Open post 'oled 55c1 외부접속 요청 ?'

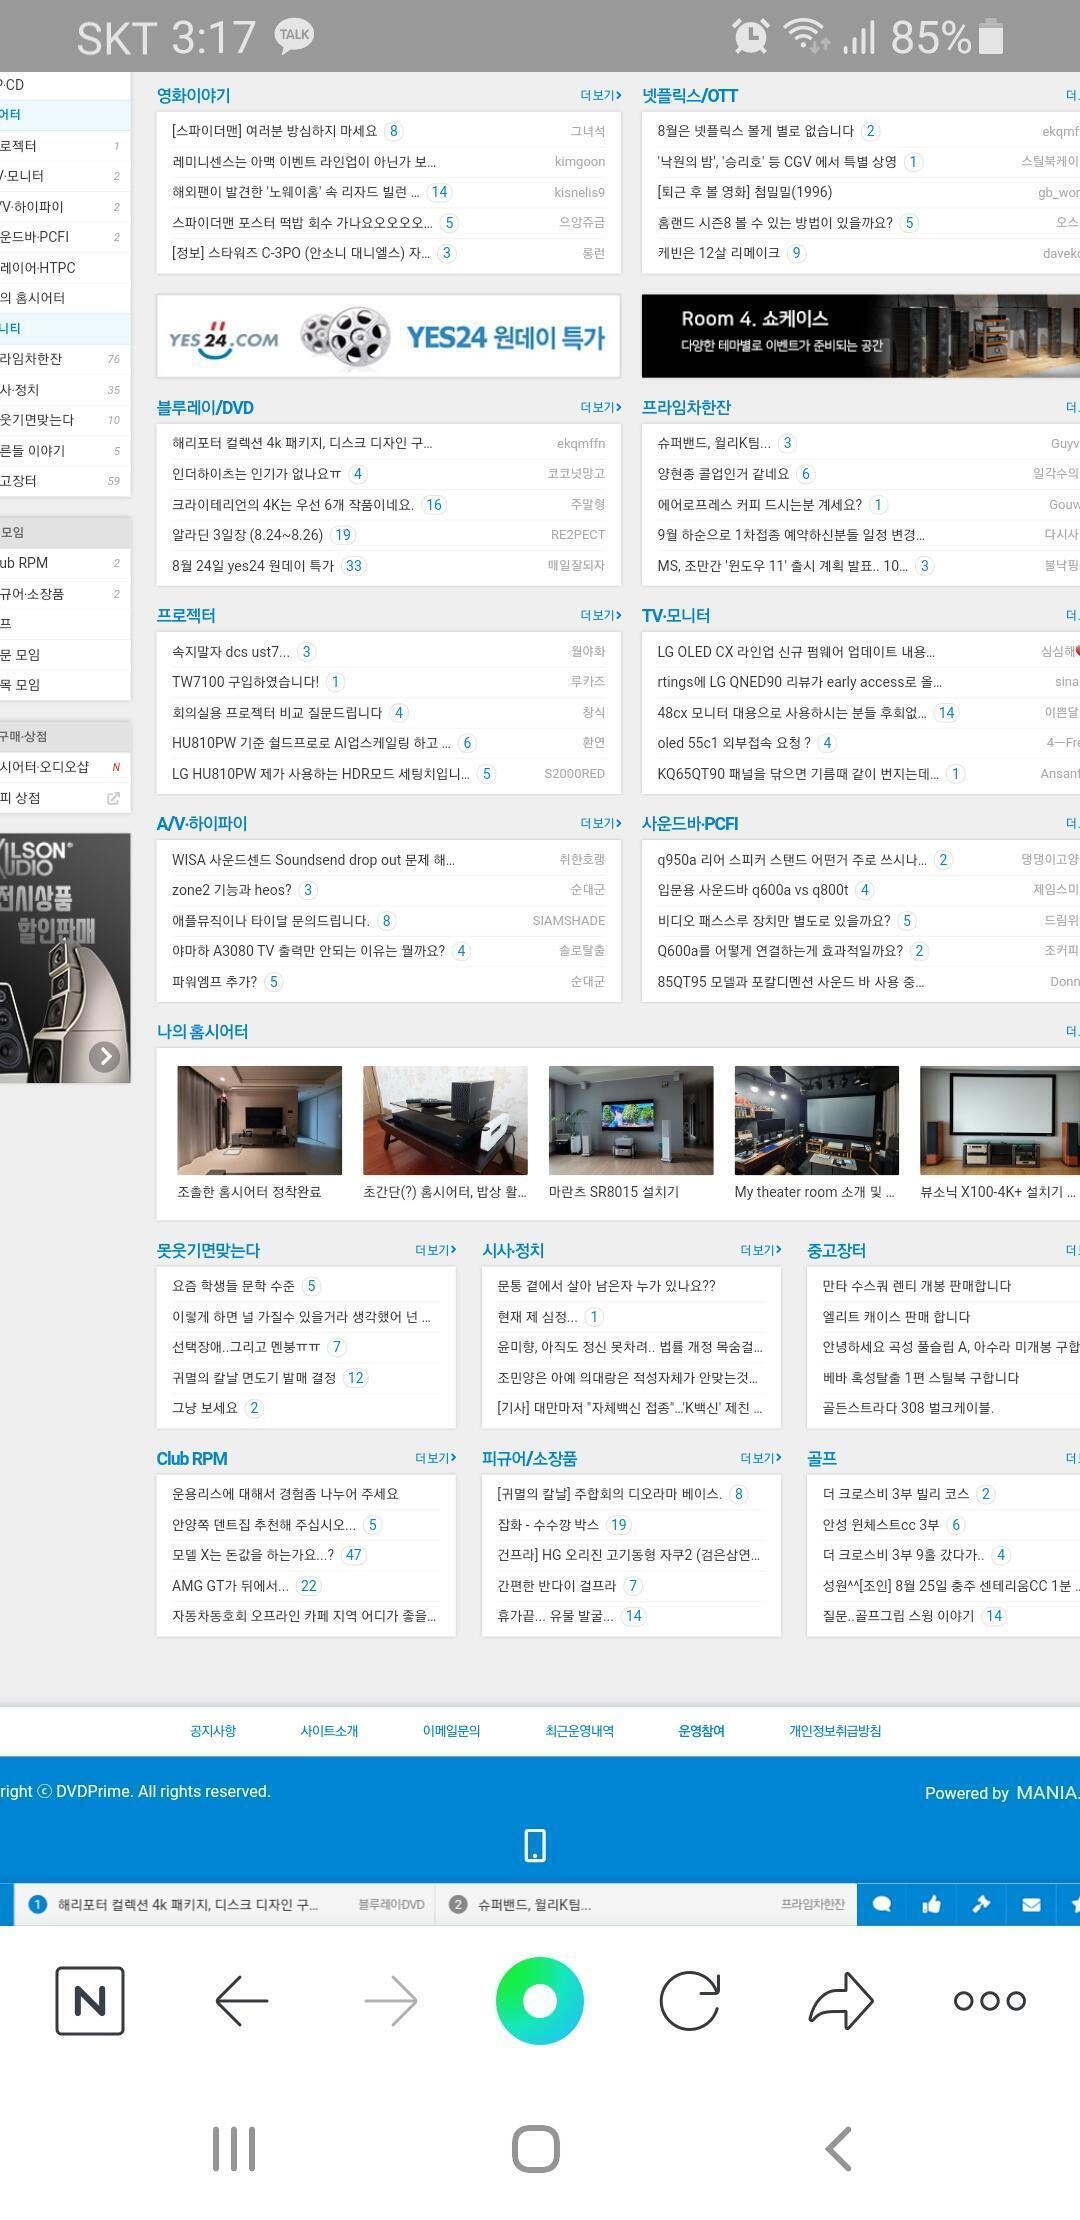pos(734,743)
